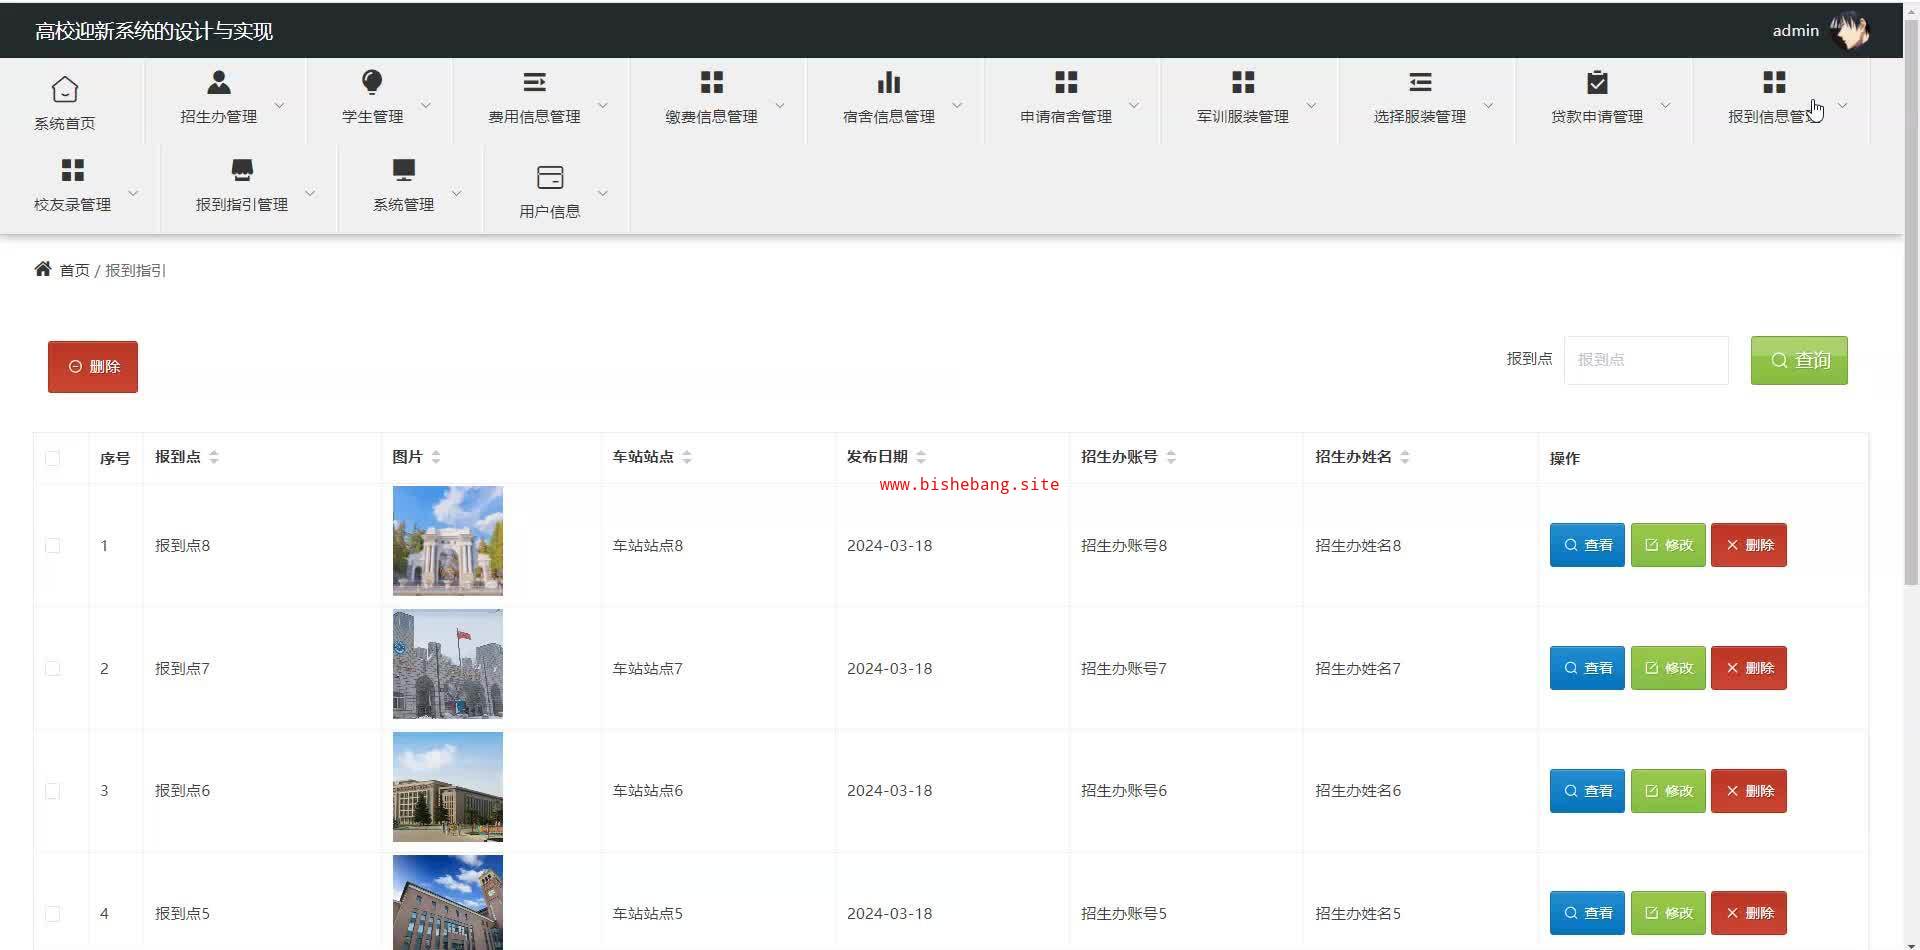Screen dimensions: 1920x950
Task: Click 修改 button for 报到点7 row
Action: [1667, 668]
